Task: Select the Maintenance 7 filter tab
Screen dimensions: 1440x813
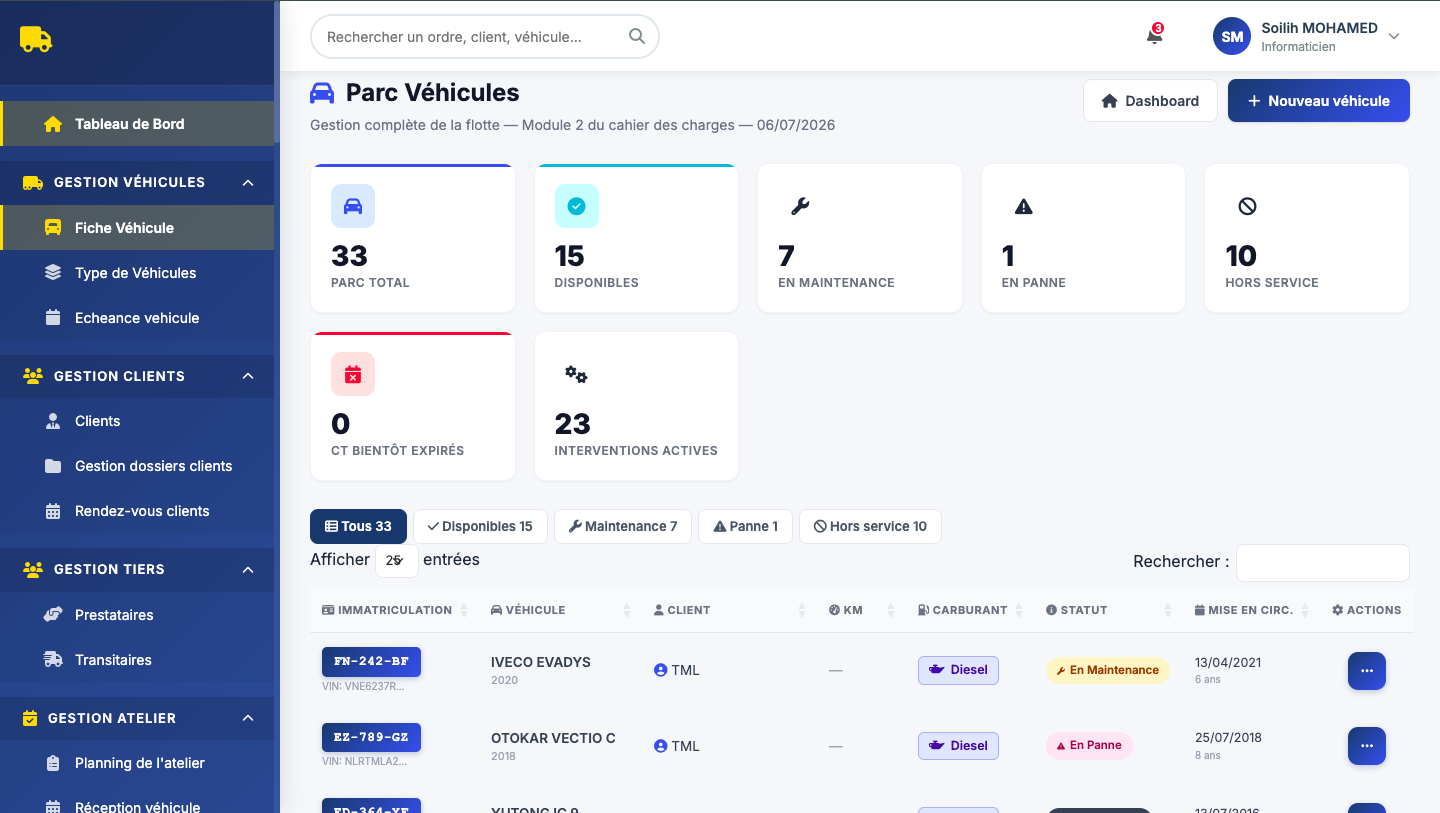Action: 623,526
